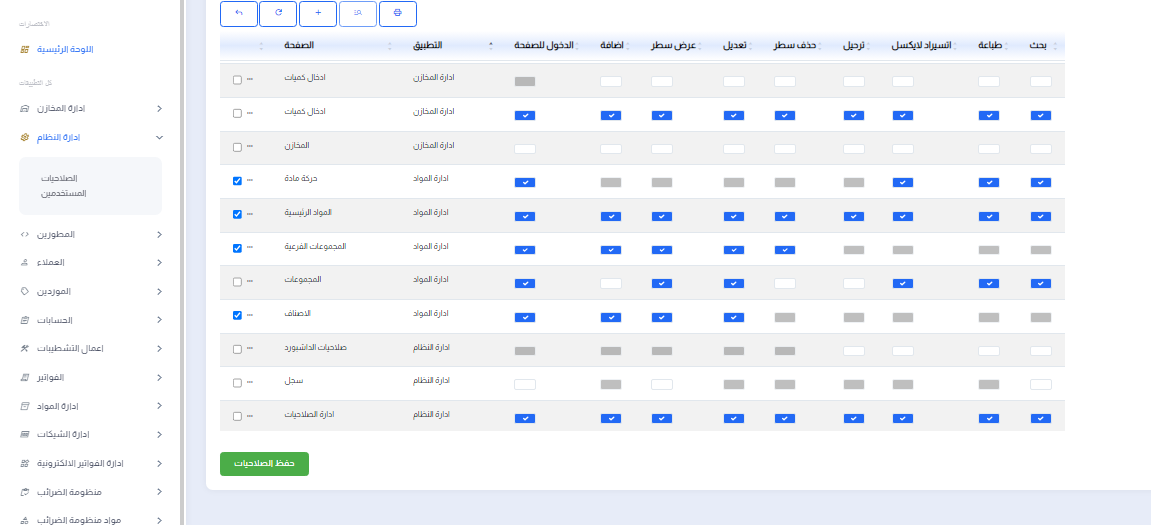Click the refresh icon in the toolbar
This screenshot has height=525, width=1151.
(278, 13)
